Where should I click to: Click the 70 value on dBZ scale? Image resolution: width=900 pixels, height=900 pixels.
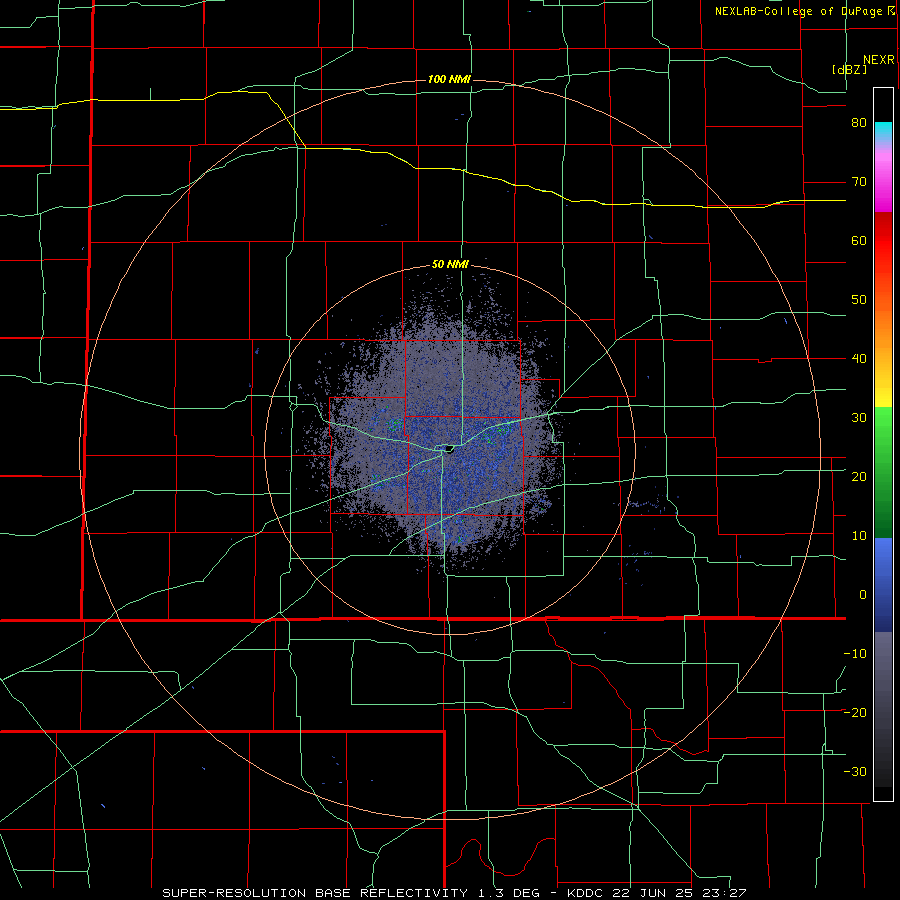click(x=859, y=182)
